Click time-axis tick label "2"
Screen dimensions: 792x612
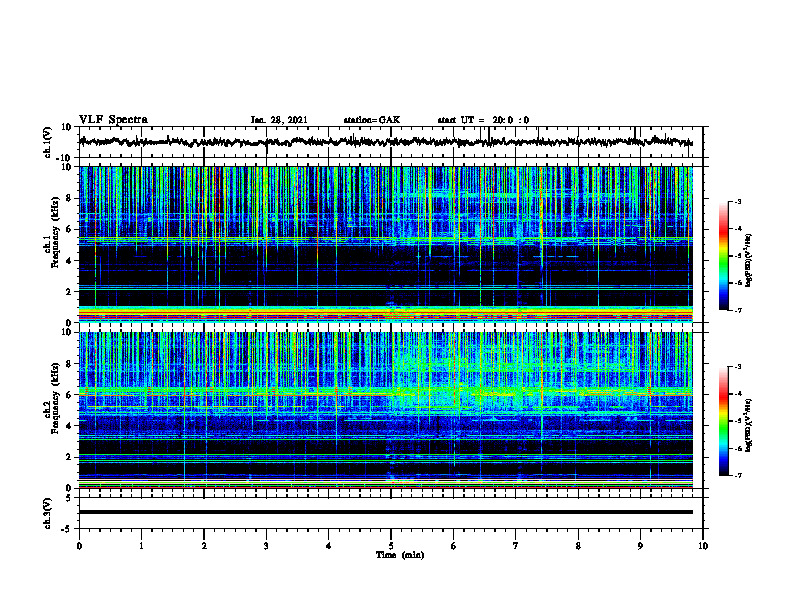(x=204, y=546)
